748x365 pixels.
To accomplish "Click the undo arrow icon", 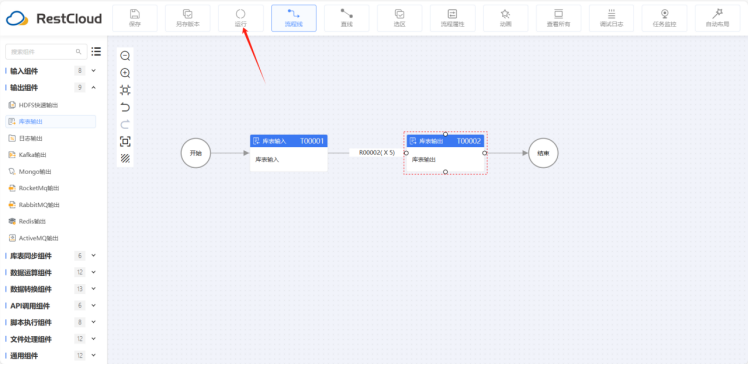I will 125,107.
